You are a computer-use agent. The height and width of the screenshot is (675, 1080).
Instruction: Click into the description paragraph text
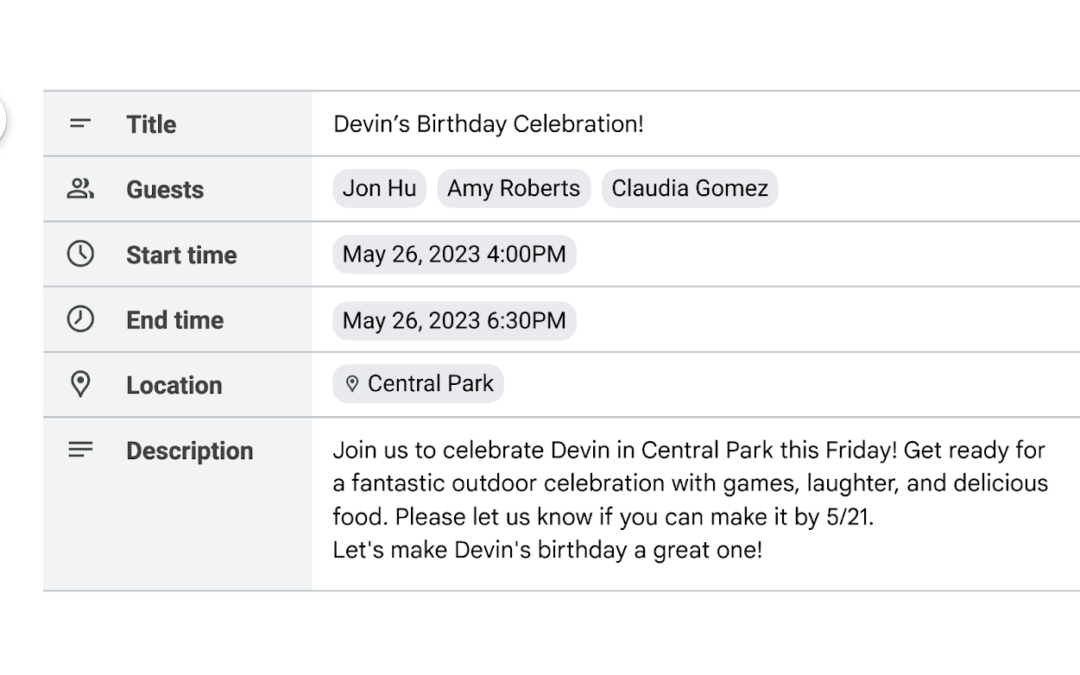tap(690, 500)
